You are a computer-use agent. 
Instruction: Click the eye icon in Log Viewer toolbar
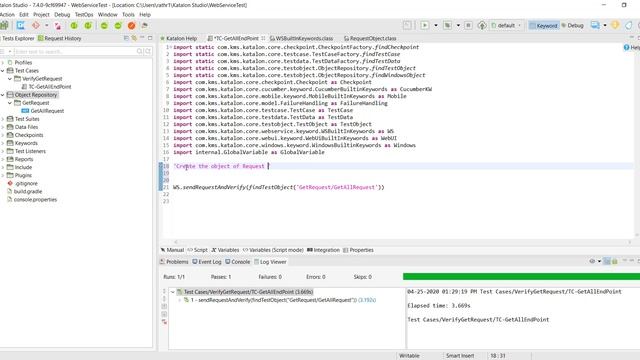(592, 261)
